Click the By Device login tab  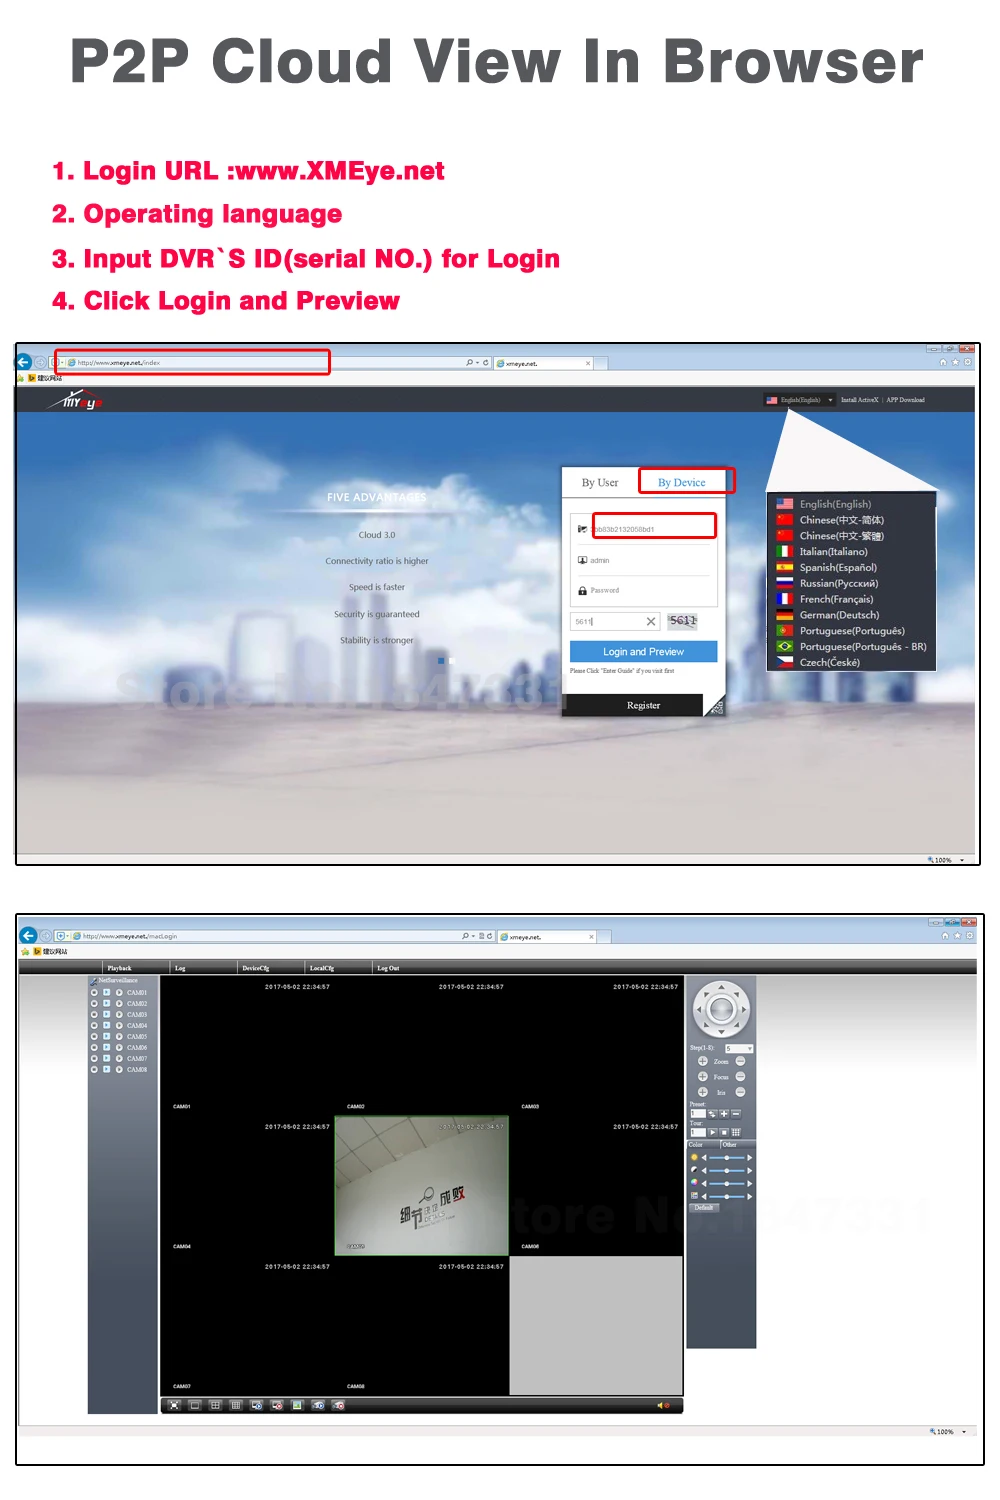pos(682,482)
